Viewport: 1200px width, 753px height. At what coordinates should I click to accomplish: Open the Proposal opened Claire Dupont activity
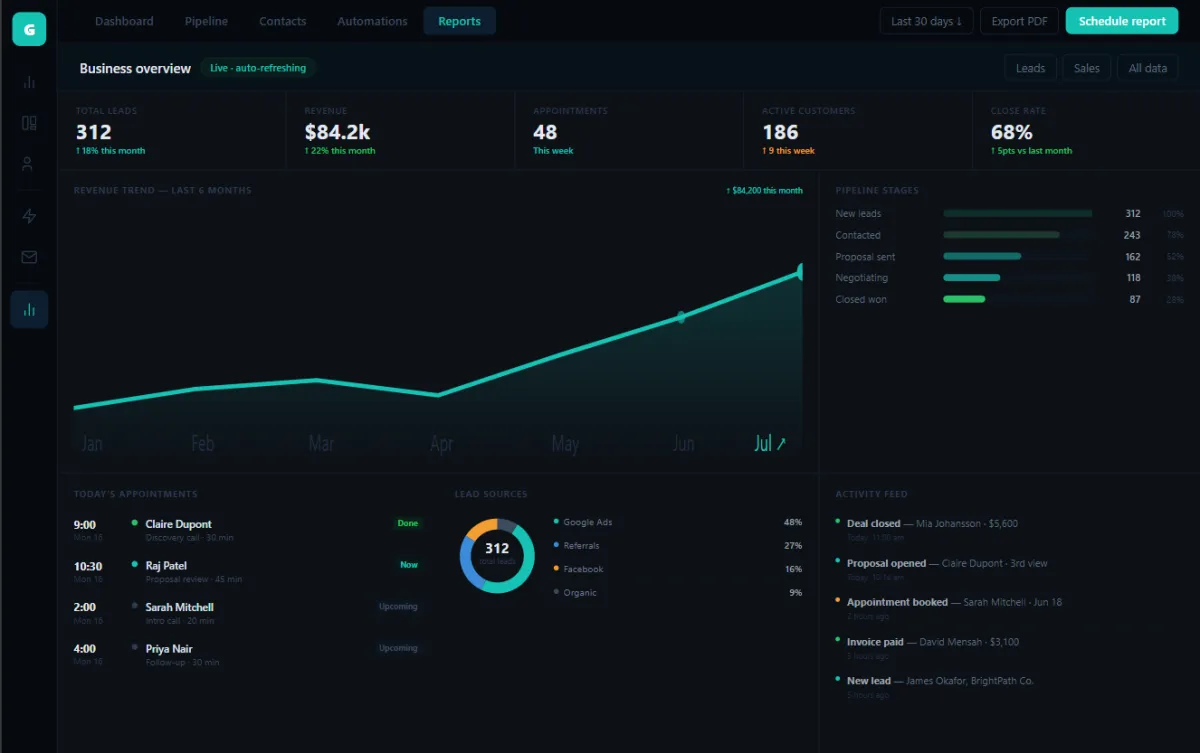tap(1008, 569)
